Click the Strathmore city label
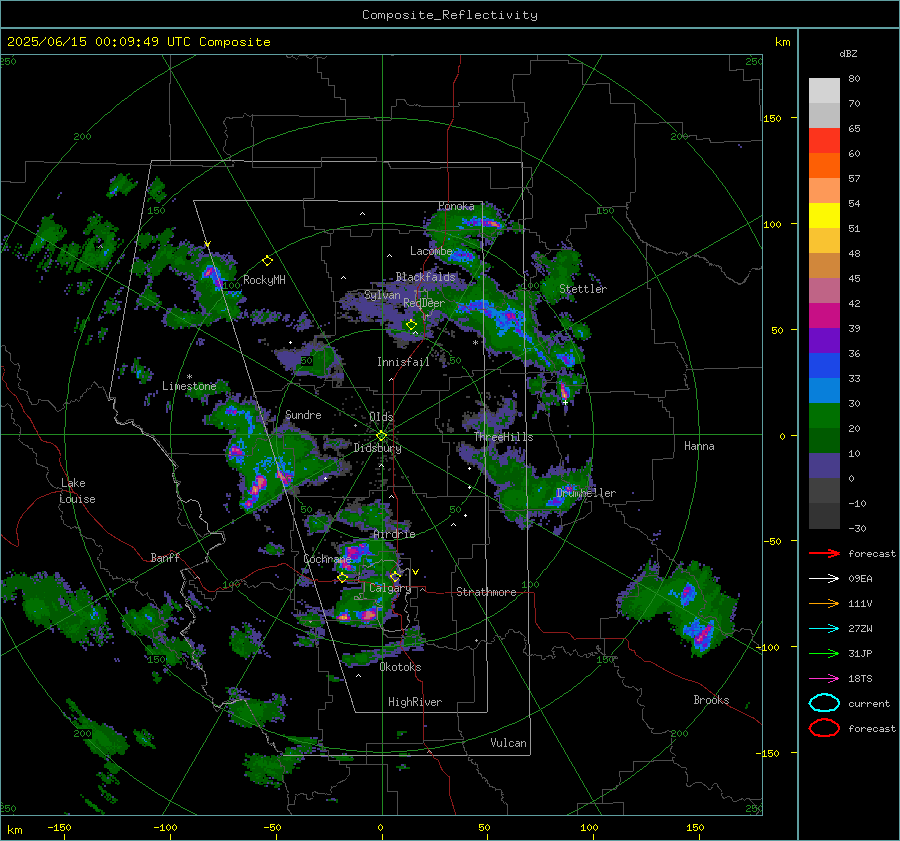The image size is (900, 841). pyautogui.click(x=486, y=592)
